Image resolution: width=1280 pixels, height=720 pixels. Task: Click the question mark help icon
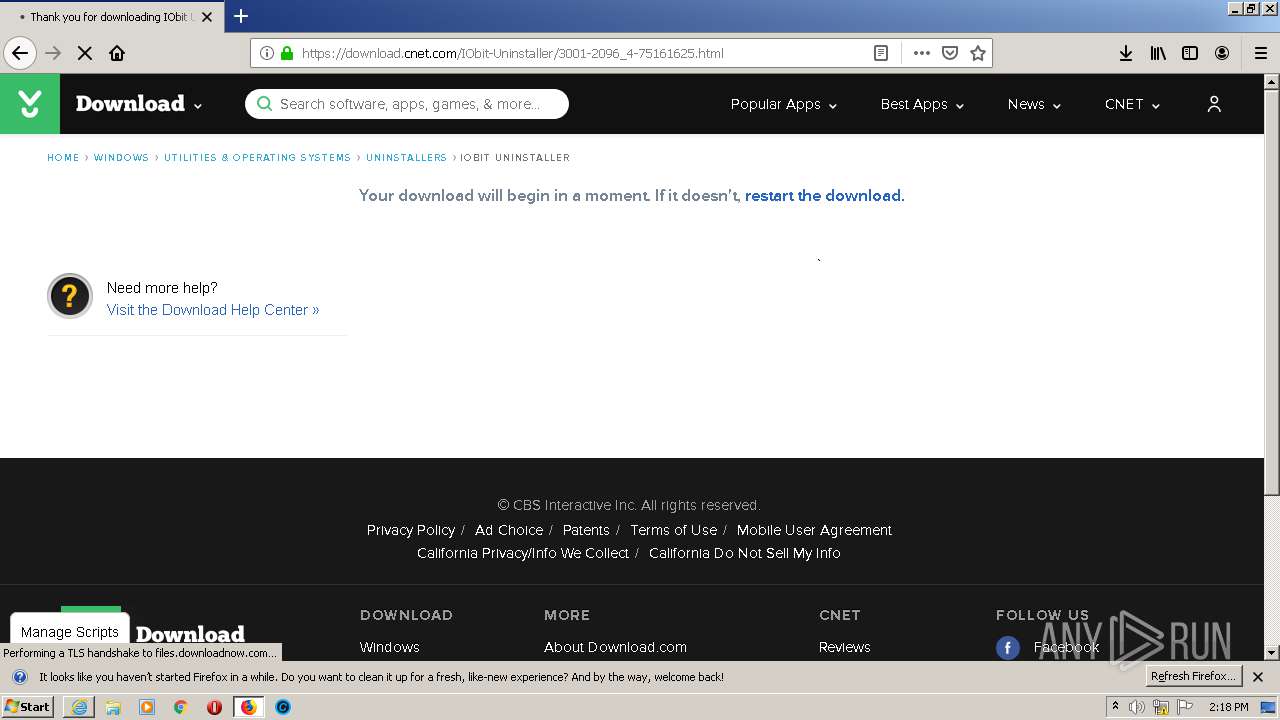click(70, 296)
